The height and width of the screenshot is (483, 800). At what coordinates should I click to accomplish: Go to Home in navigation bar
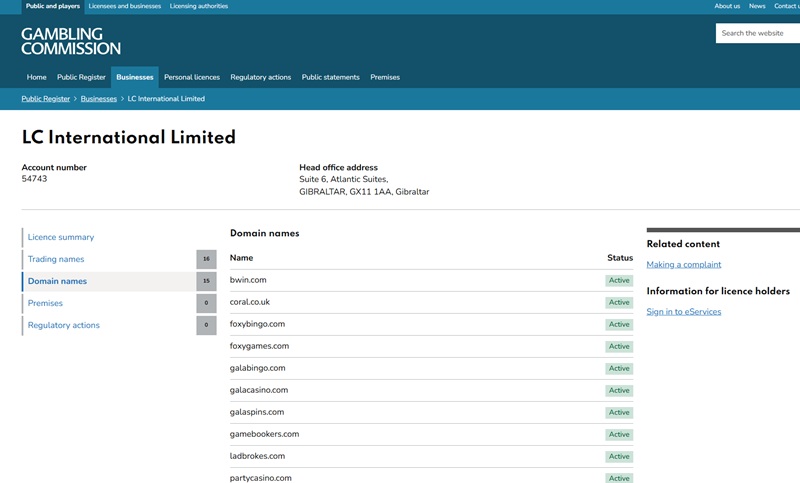(37, 77)
